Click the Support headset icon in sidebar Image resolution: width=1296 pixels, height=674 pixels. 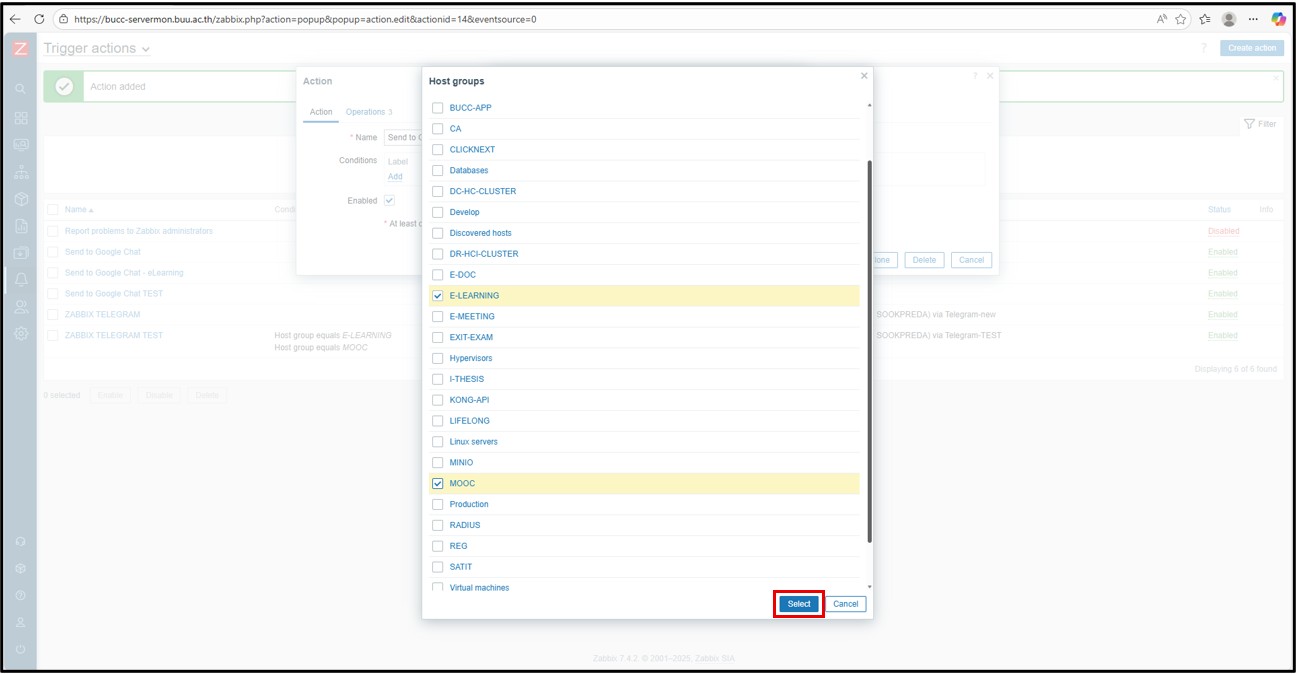point(21,541)
